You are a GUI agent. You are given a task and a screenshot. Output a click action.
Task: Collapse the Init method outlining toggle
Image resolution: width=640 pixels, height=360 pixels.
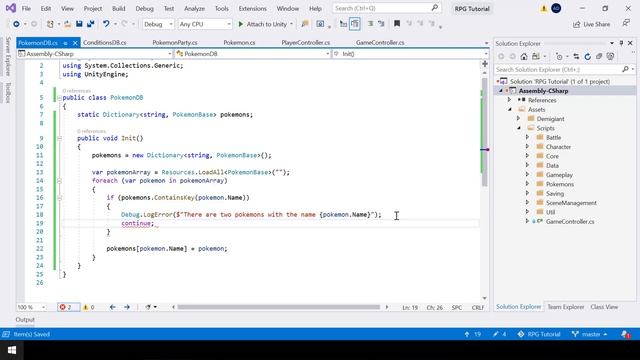pyautogui.click(x=60, y=138)
